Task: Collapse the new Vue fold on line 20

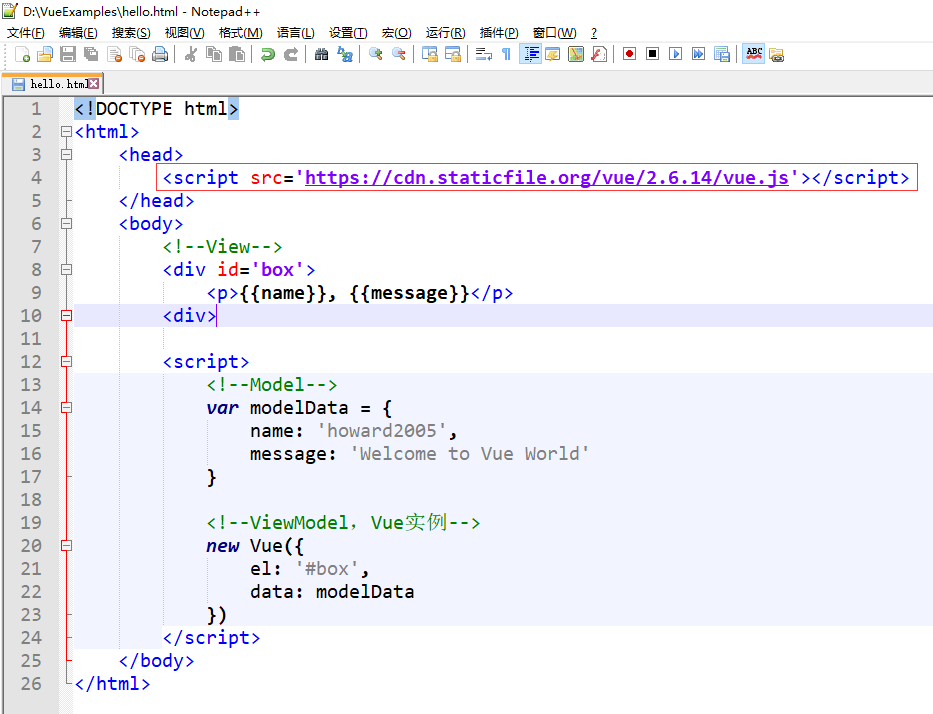Action: pyautogui.click(x=67, y=546)
